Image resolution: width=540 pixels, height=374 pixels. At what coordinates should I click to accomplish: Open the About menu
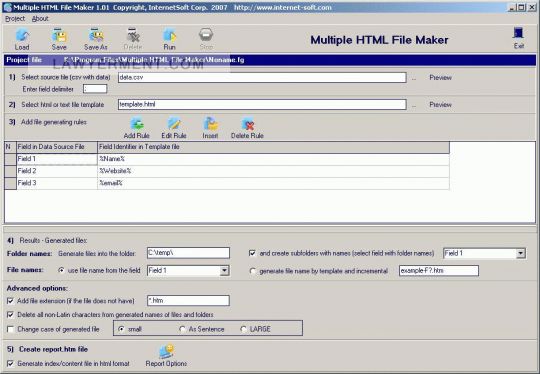point(40,19)
